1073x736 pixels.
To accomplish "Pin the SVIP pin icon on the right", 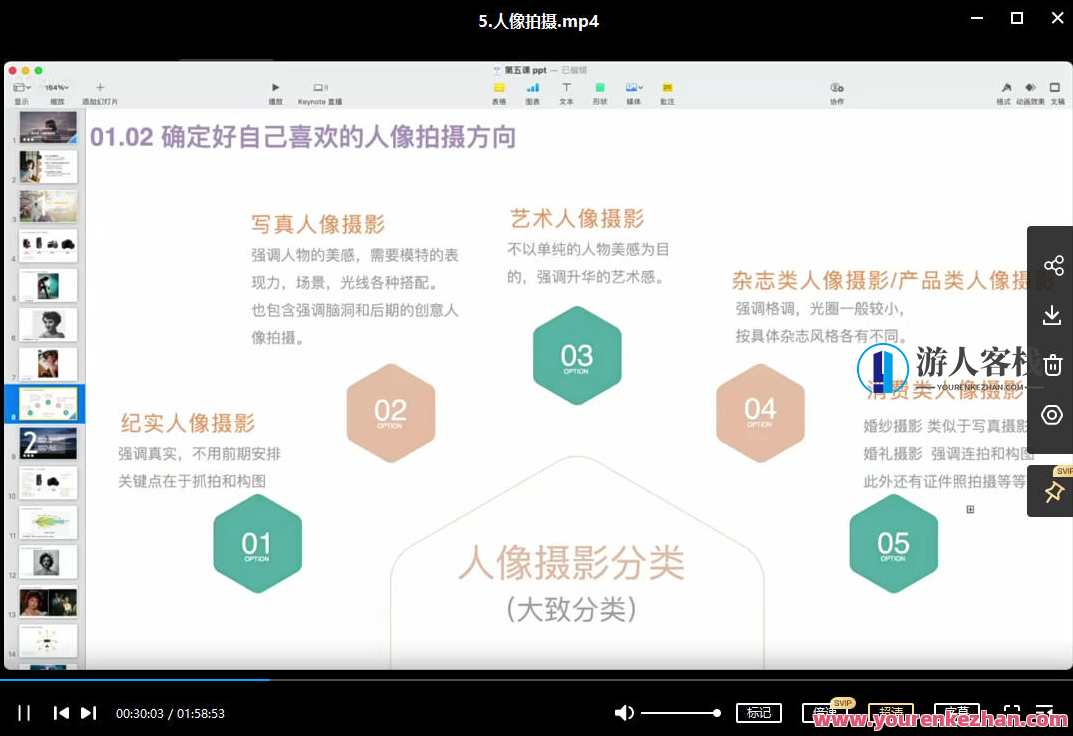I will click(x=1051, y=491).
